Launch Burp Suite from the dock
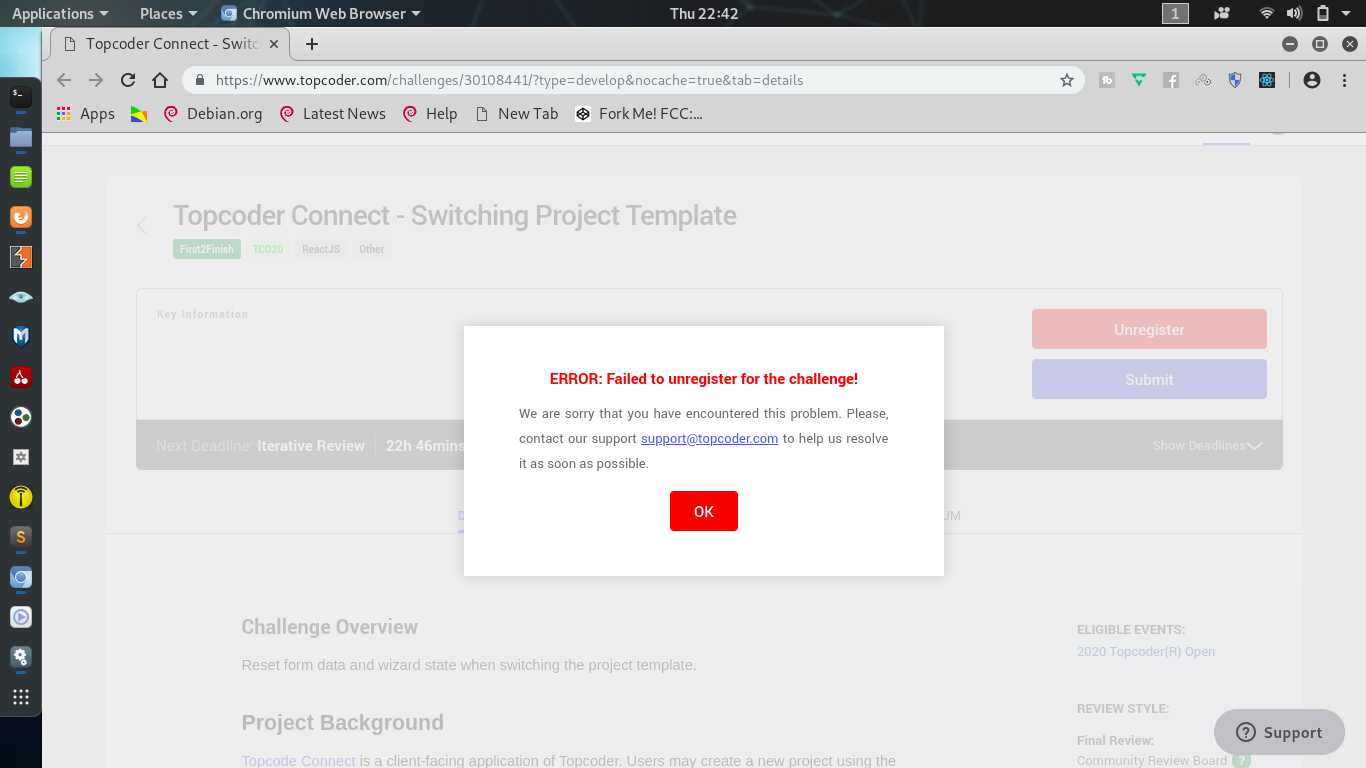Image resolution: width=1366 pixels, height=768 pixels. 21,257
